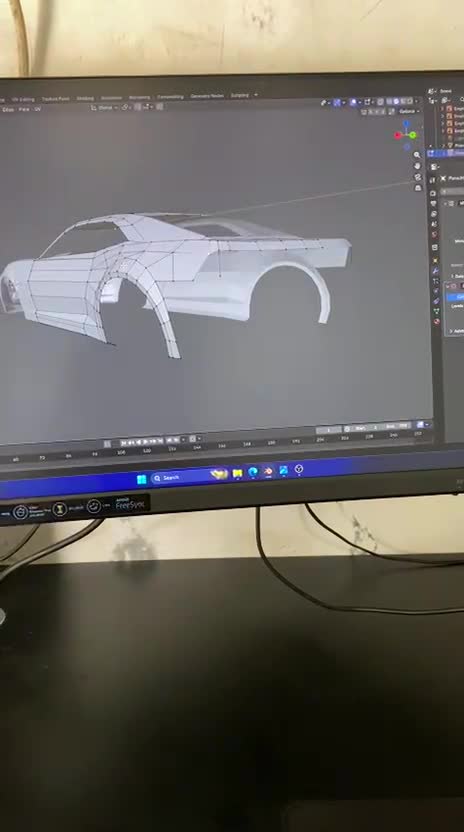This screenshot has width=464, height=832.
Task: Click the green Y axis on navigation gizmo
Action: tap(413, 136)
